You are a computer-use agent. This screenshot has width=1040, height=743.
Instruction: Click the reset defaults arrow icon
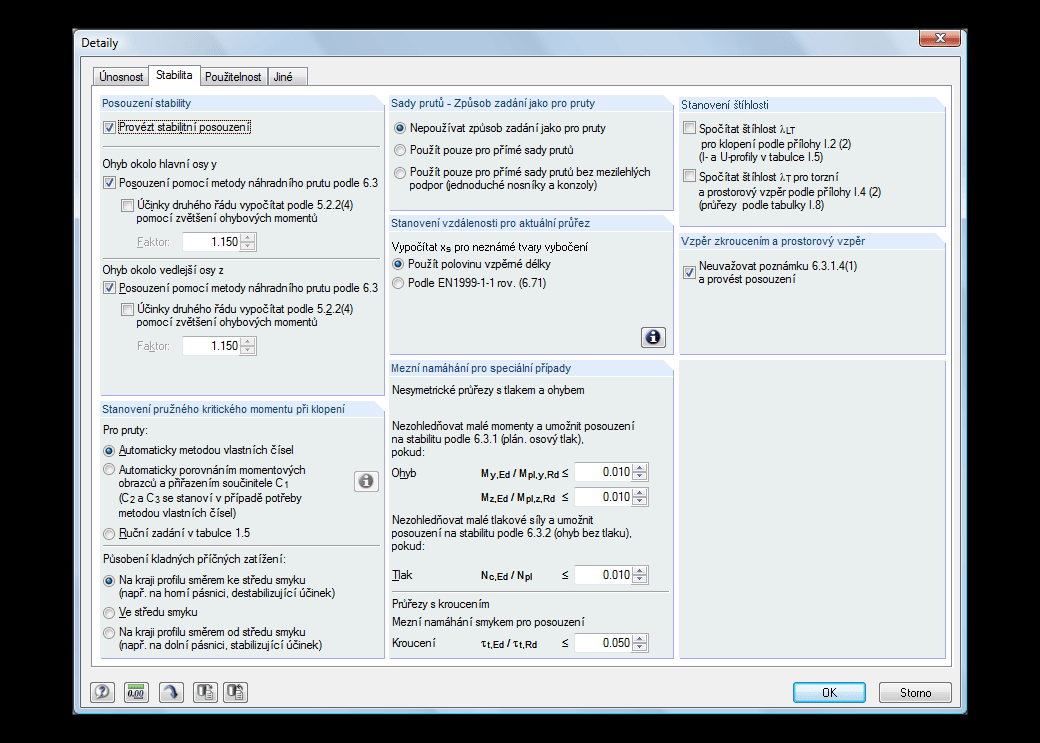[171, 692]
